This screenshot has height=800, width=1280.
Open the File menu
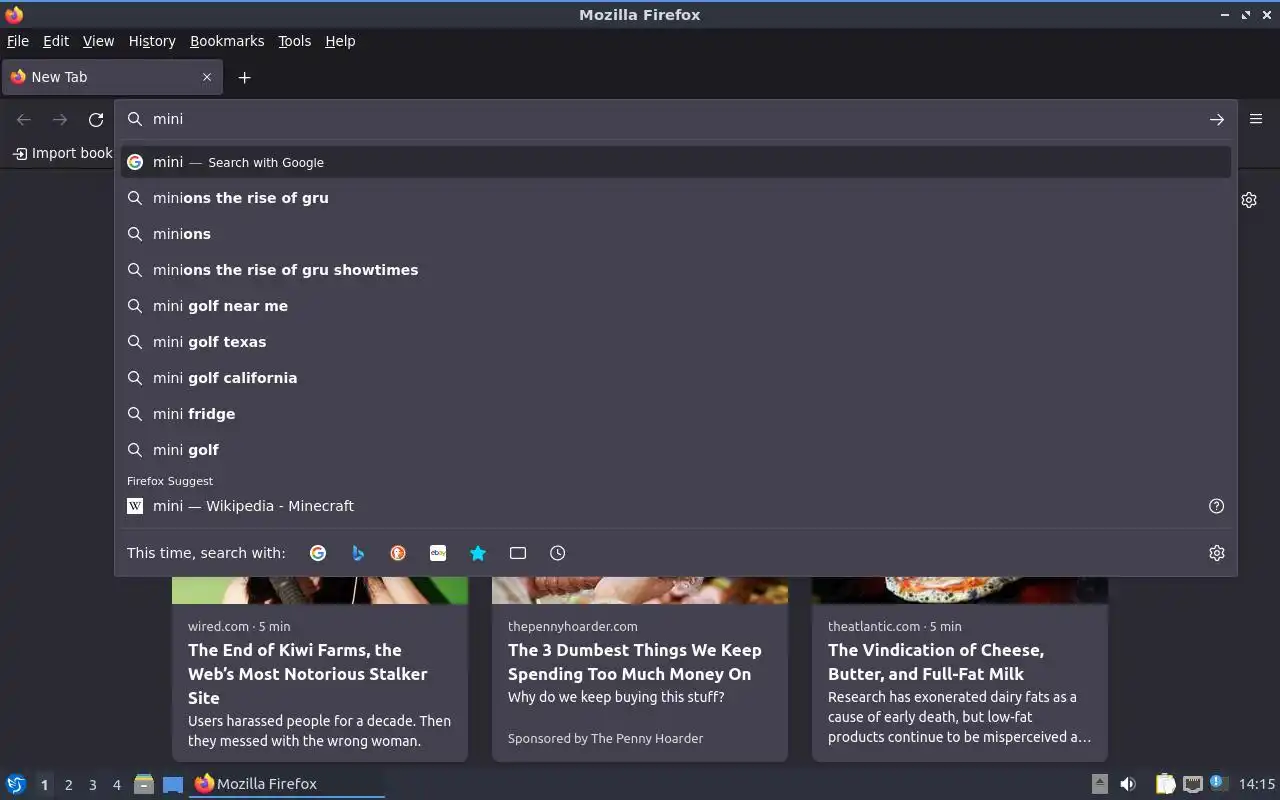click(18, 41)
